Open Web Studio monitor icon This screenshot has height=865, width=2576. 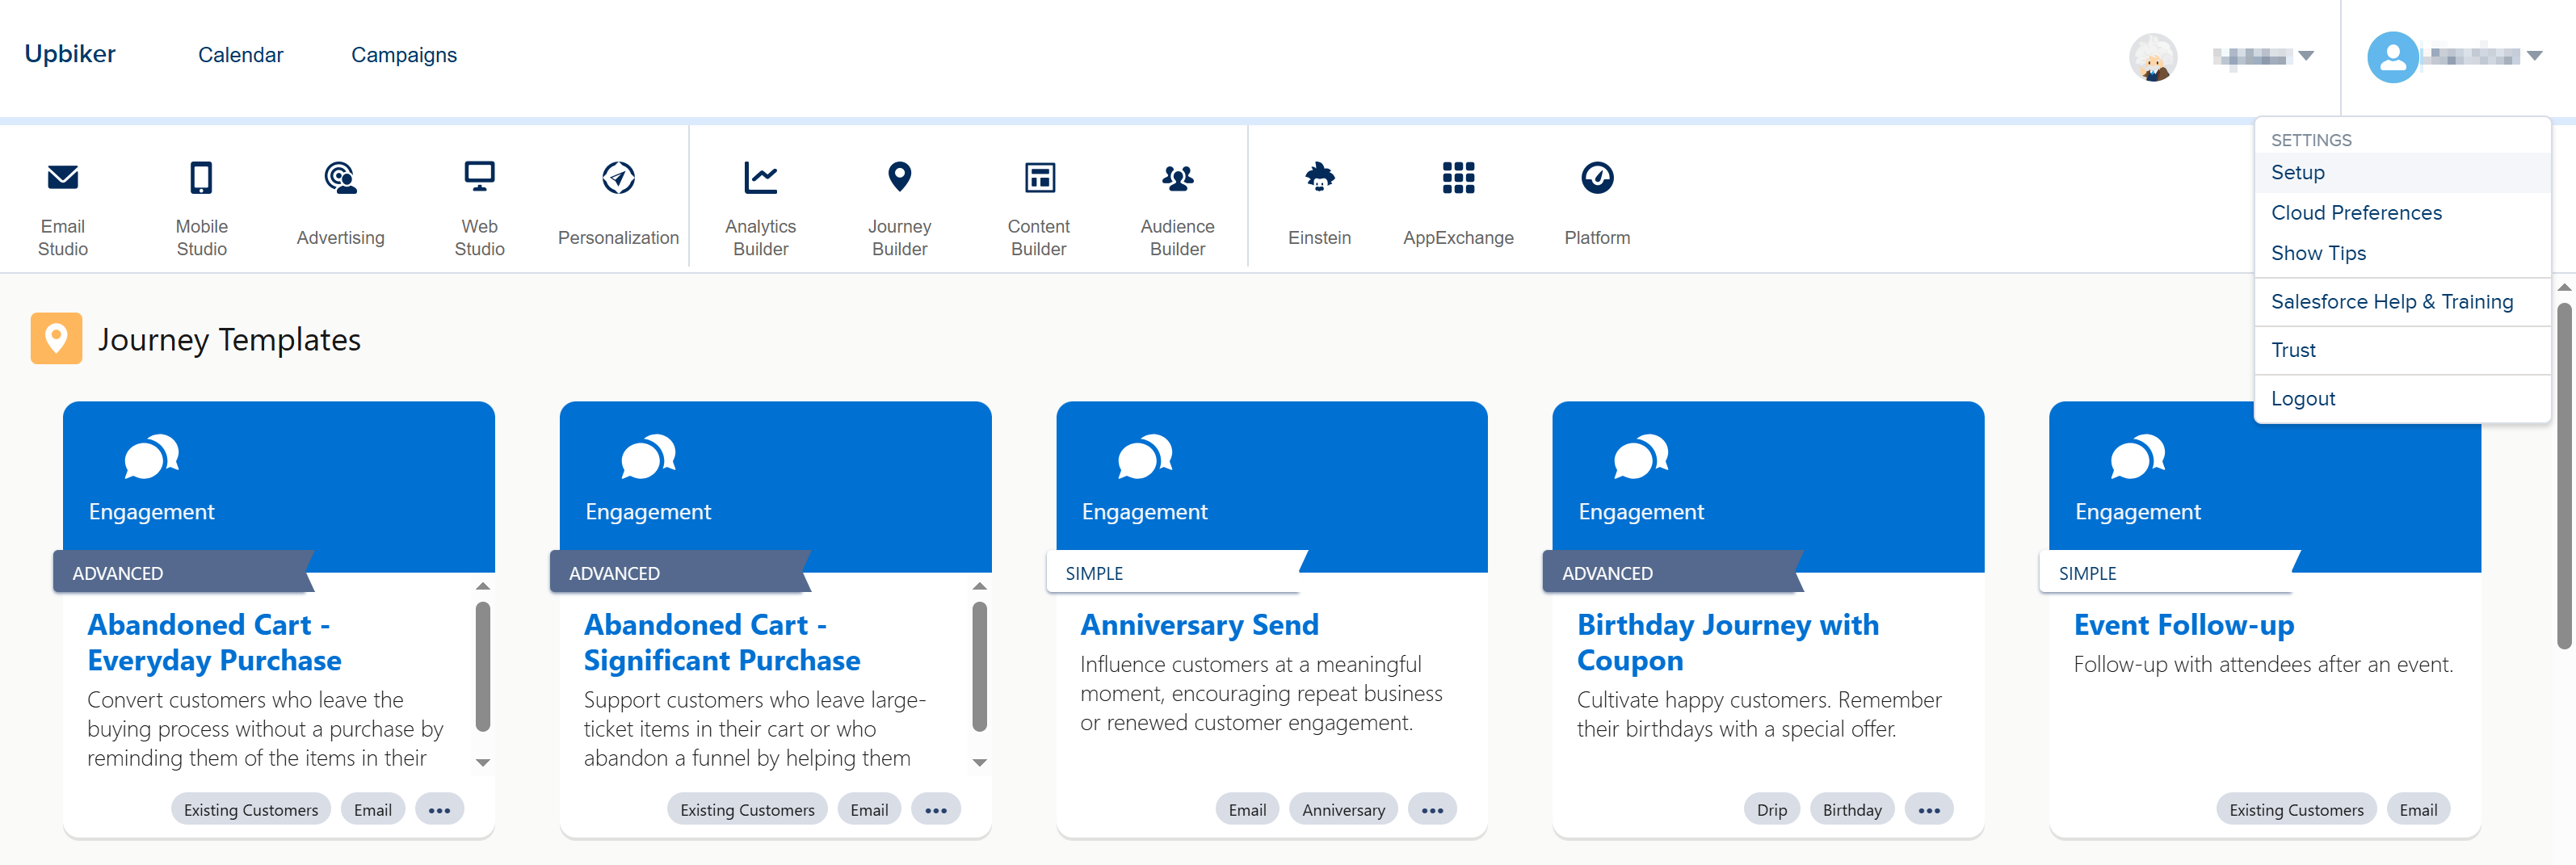479,177
